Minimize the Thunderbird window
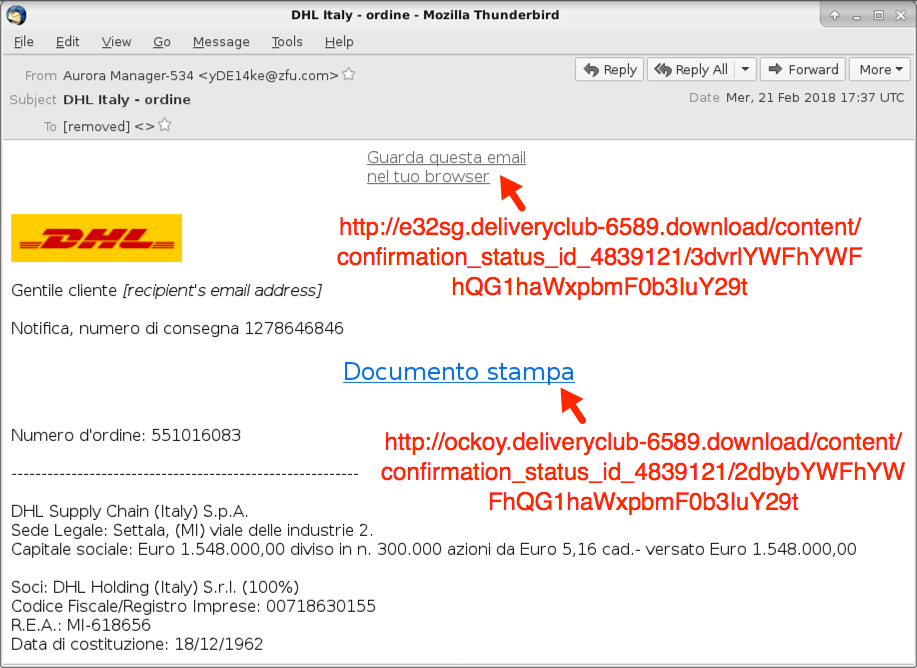This screenshot has height=668, width=917. coord(857,15)
